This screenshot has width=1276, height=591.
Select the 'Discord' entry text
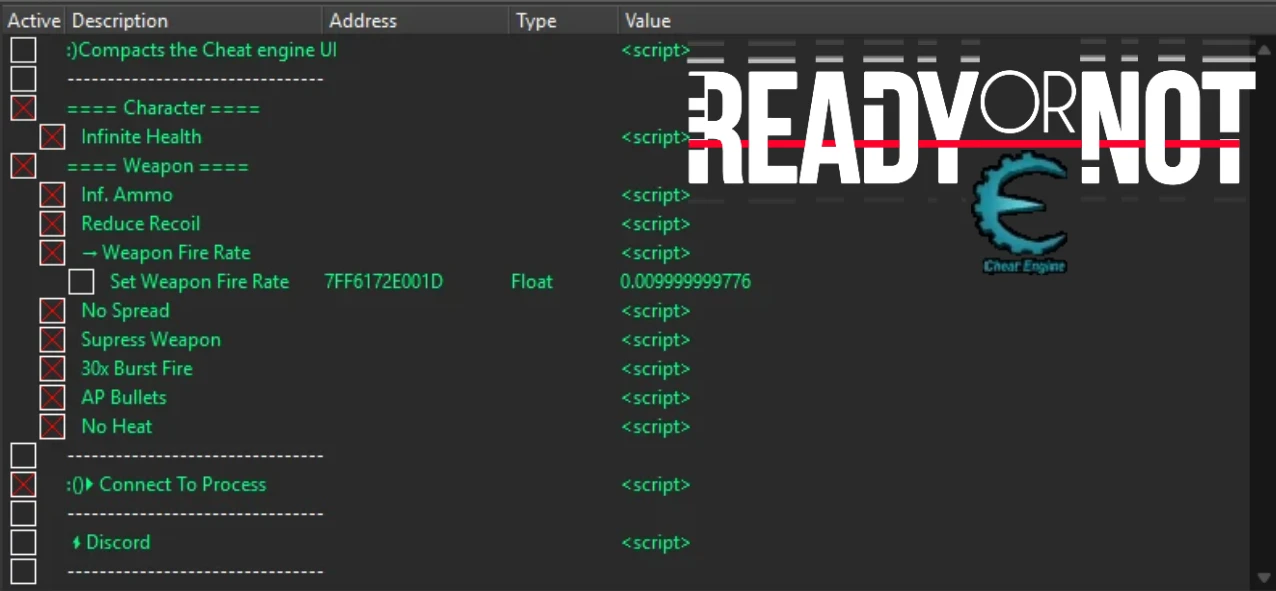point(111,543)
